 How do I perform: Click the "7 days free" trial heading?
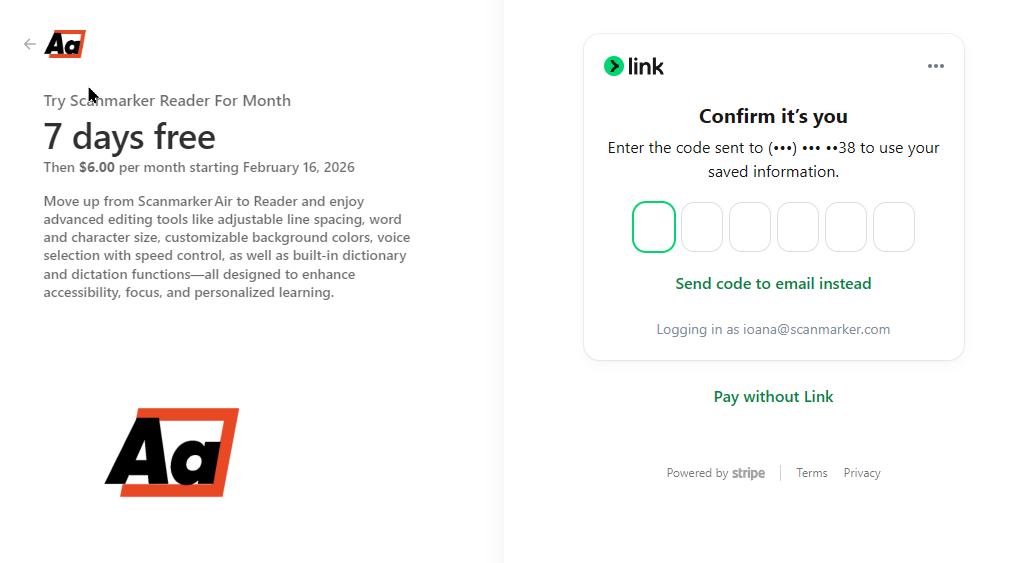pos(129,137)
